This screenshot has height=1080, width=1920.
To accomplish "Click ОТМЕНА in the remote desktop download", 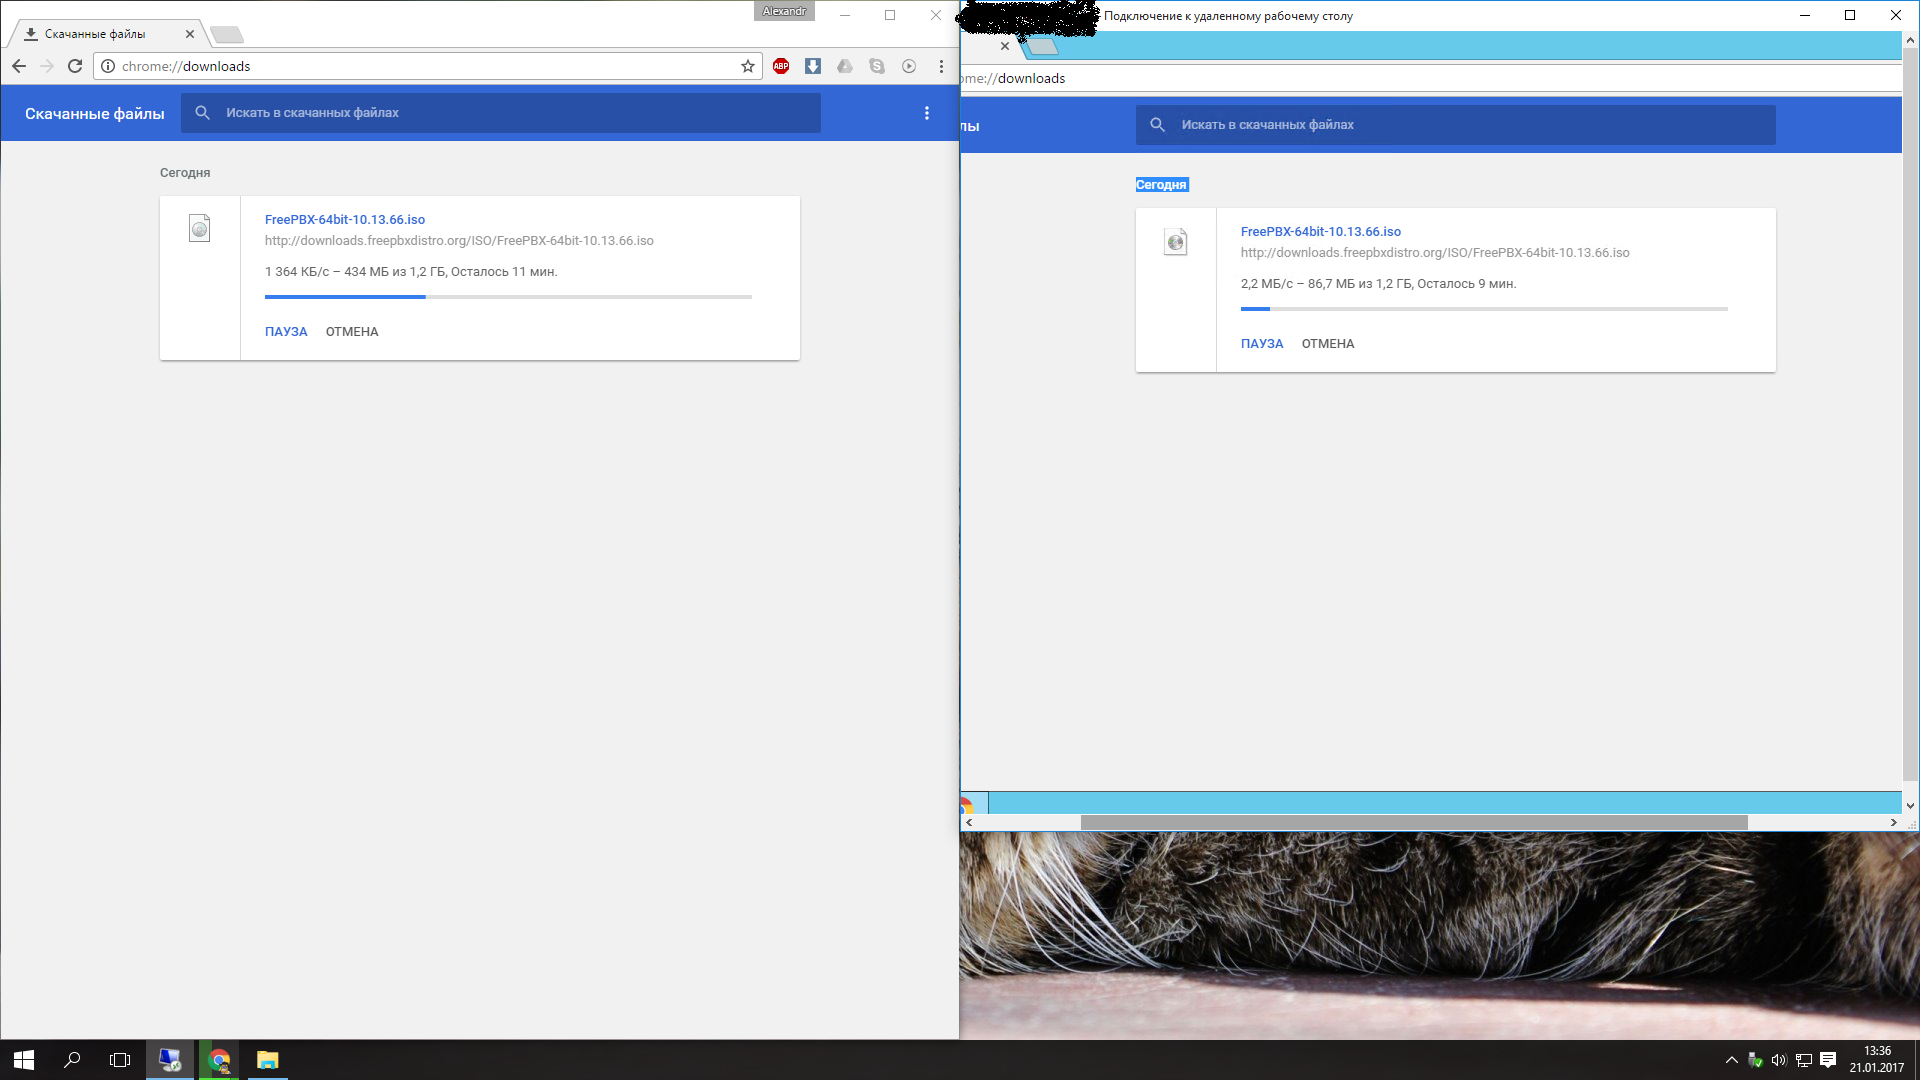I will point(1328,344).
